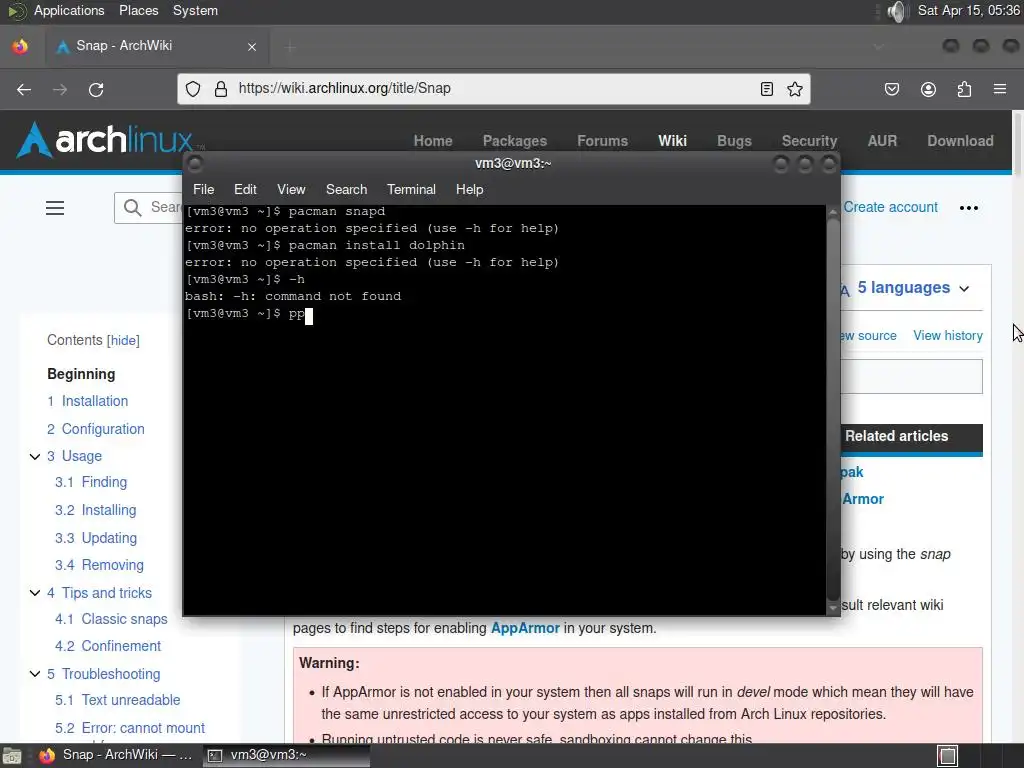Open the Extensions puzzle icon
Viewport: 1024px width, 768px height.
coord(964,89)
